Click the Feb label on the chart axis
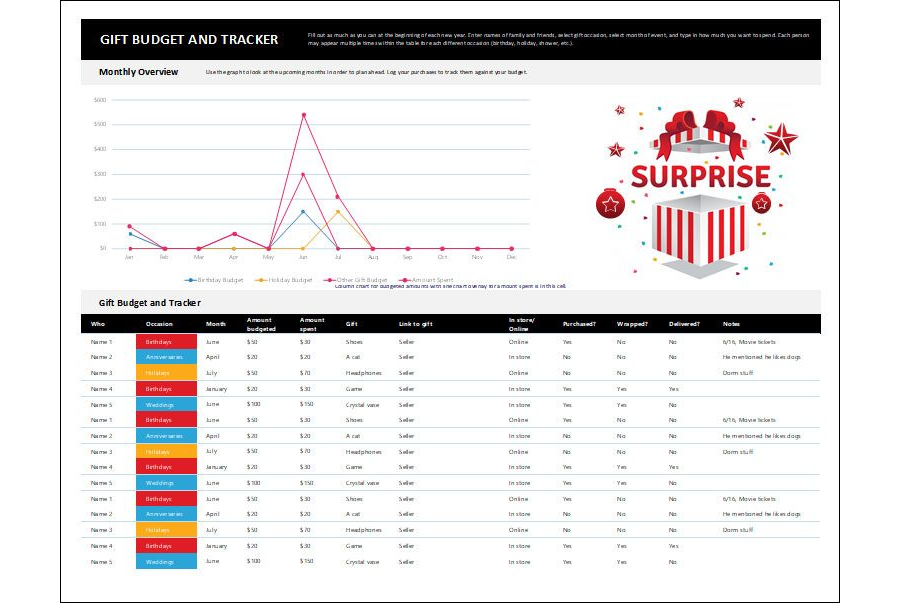The width and height of the screenshot is (900, 603). [x=164, y=257]
